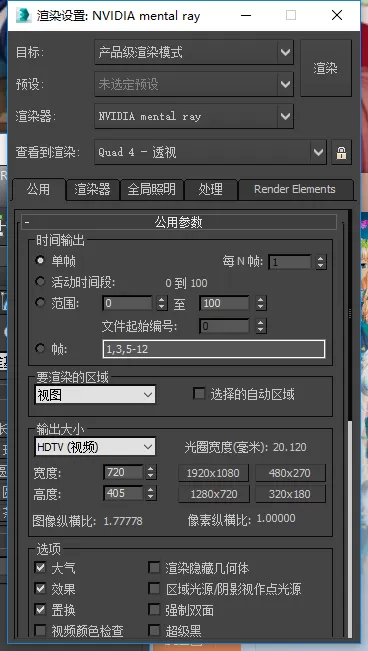Switch to the 处理 tab
This screenshot has height=651, width=368.
pyautogui.click(x=211, y=189)
